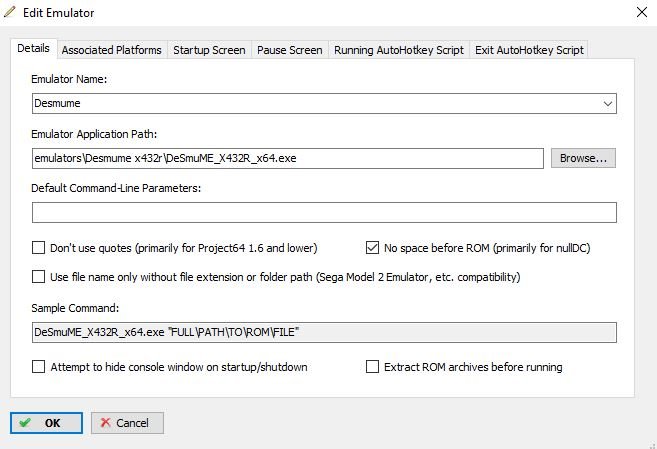Confirm changes with the OK button
The image size is (657, 449).
click(x=46, y=423)
